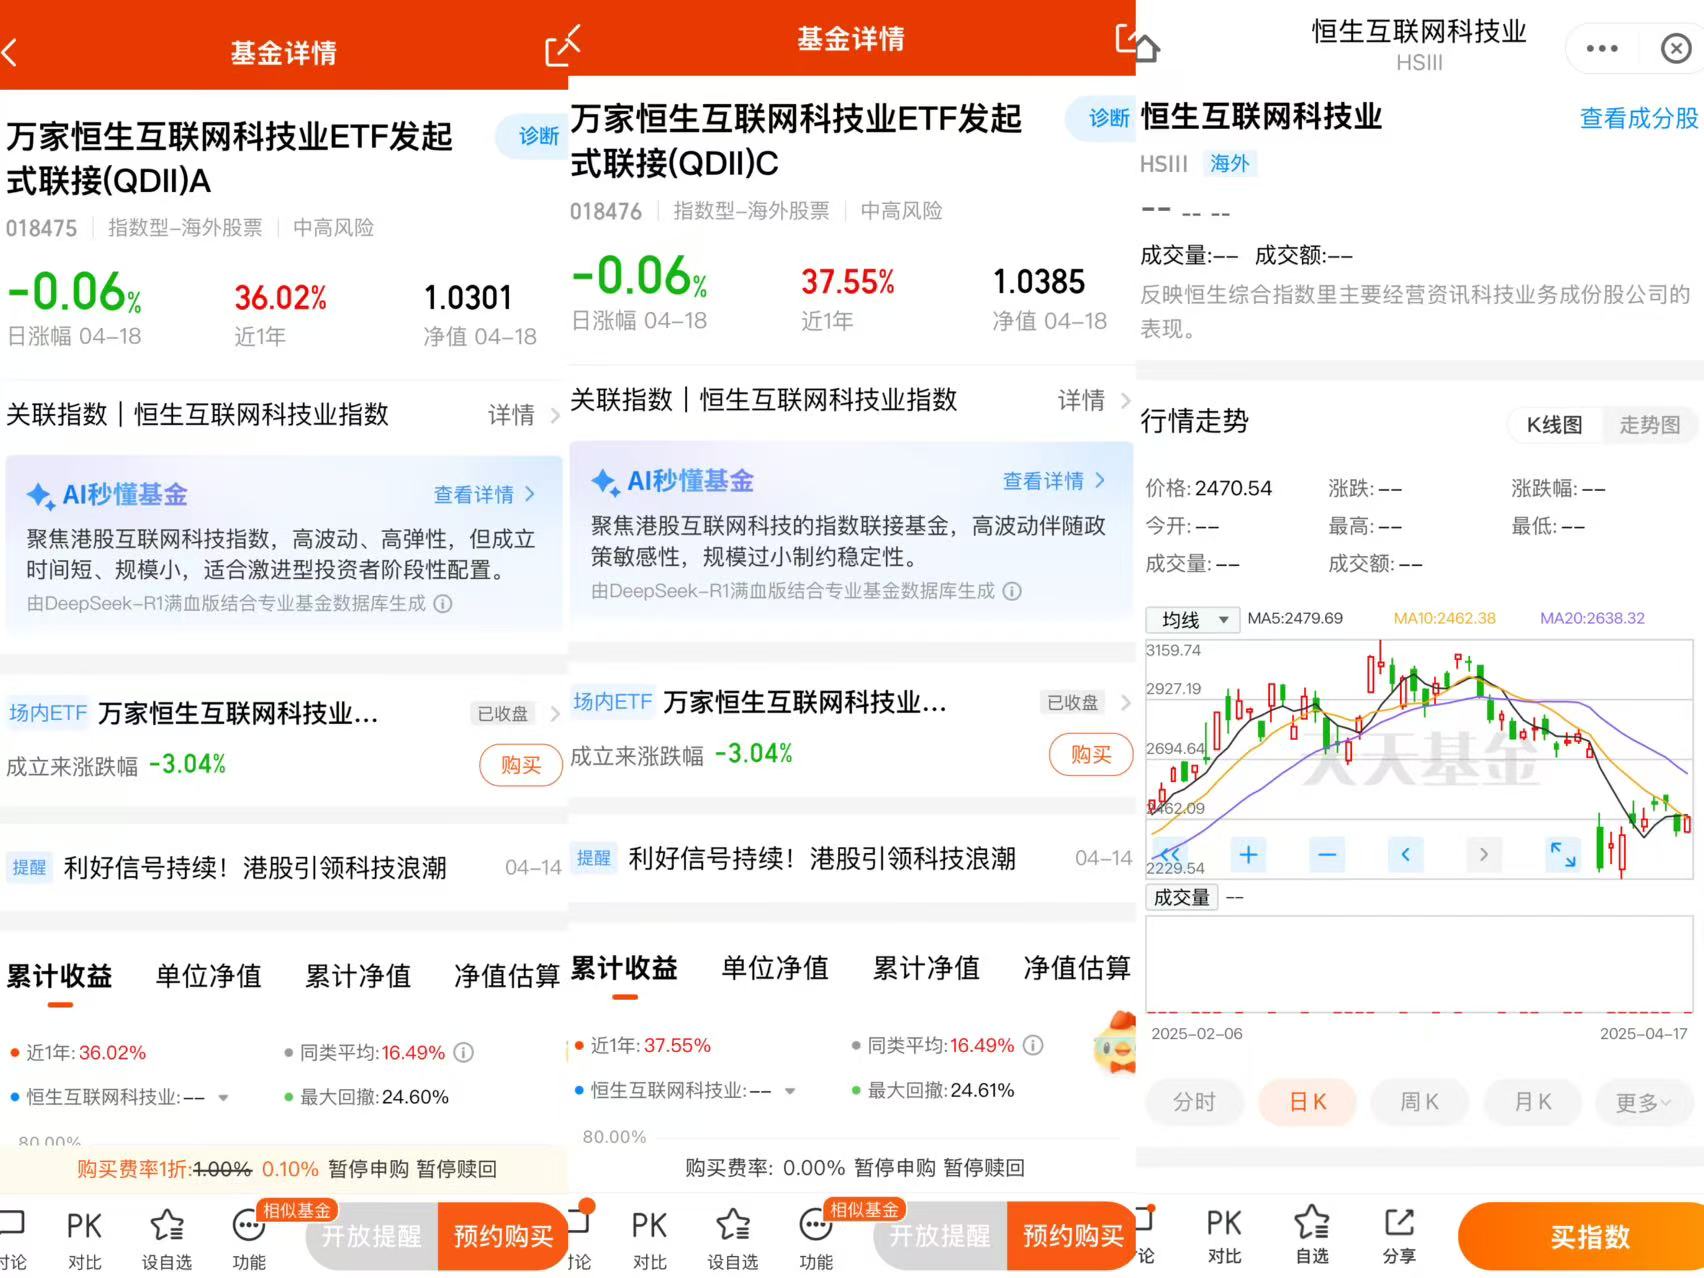Open 恒生互联网科技业 benchmark dropdown on fund C
Viewport: 1704px width, 1278px height.
click(790, 1090)
